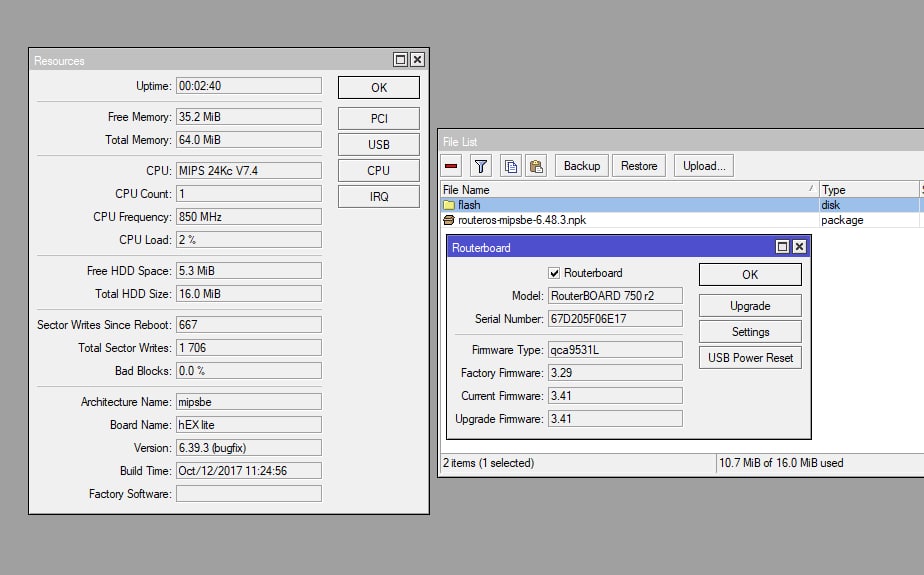The height and width of the screenshot is (575, 924).
Task: Click the copy icon in File List toolbar
Action: [x=511, y=166]
